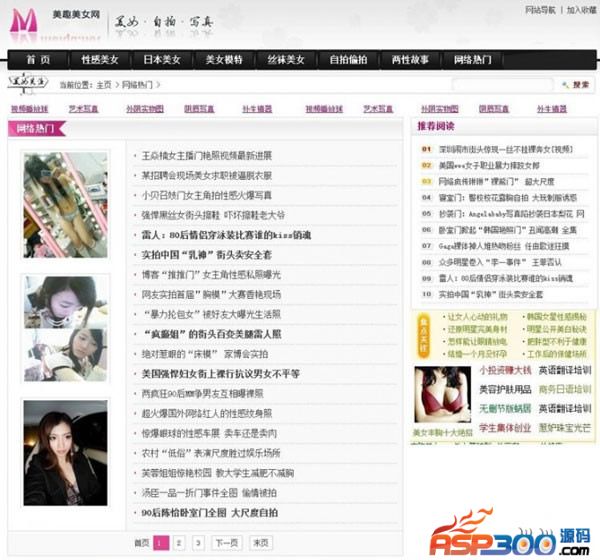Open the article 芙蓉姐姐惊艳校园
The height and width of the screenshot is (560, 600).
[218, 473]
